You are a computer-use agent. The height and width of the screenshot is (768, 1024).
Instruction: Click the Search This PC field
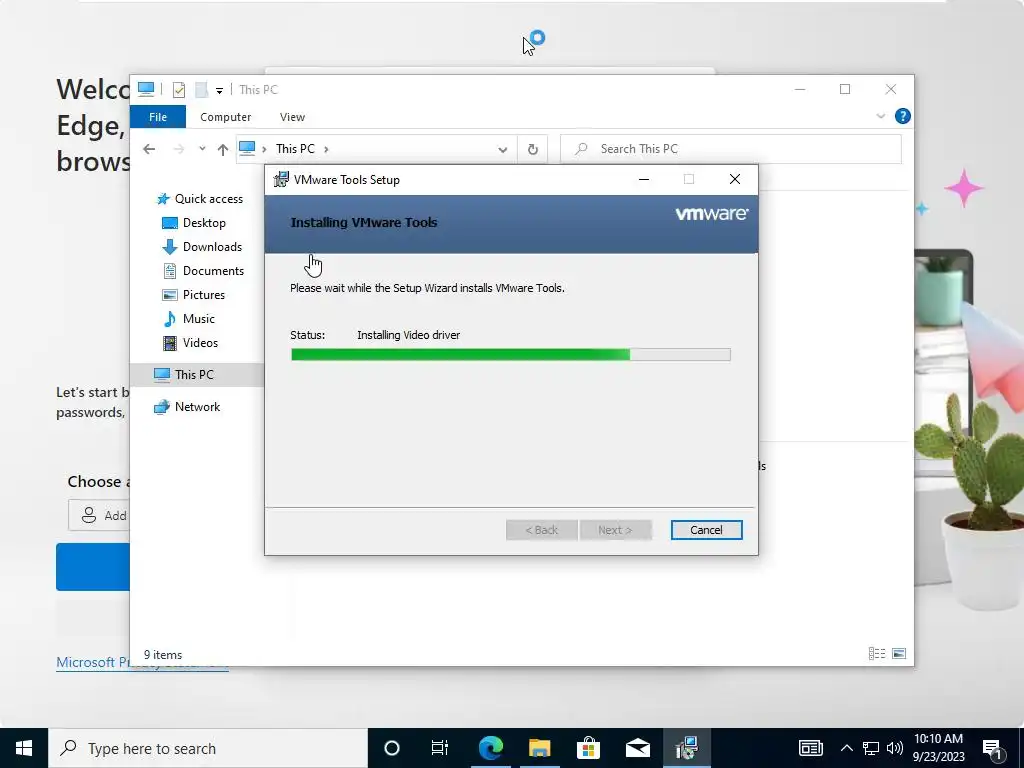731,149
